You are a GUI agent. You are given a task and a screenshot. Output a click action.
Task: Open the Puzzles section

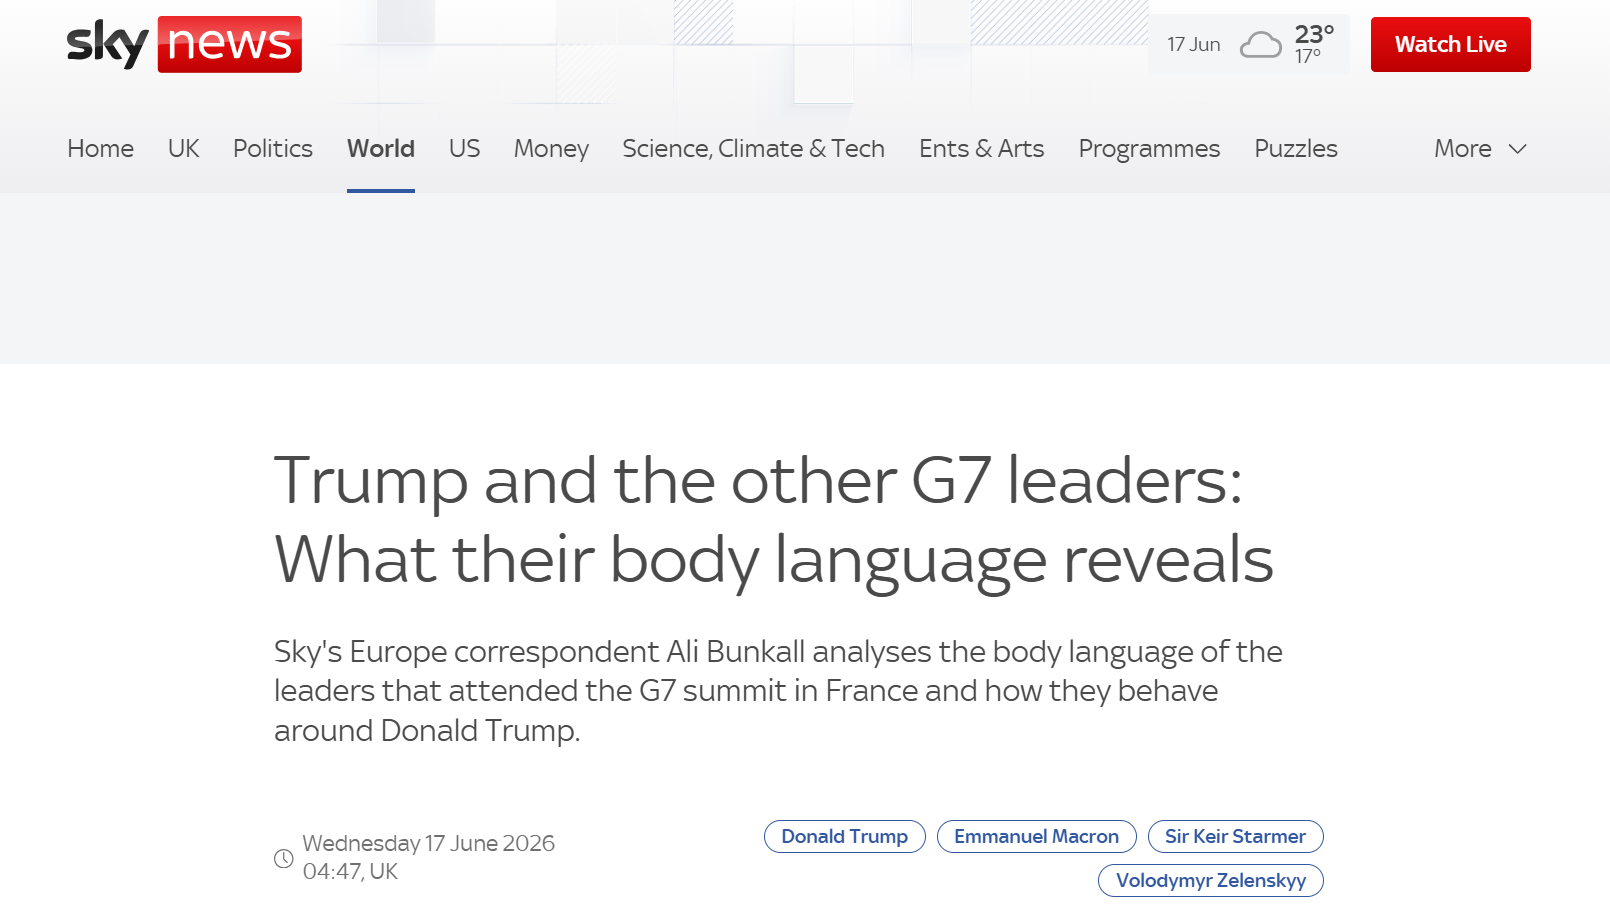1296,149
